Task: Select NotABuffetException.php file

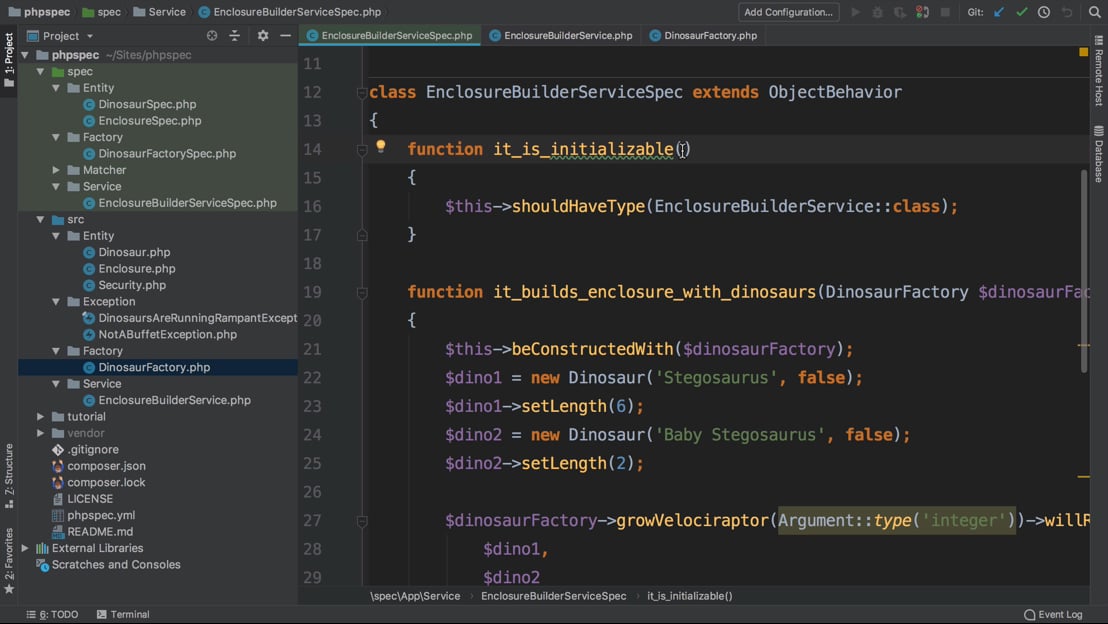Action: click(x=167, y=335)
